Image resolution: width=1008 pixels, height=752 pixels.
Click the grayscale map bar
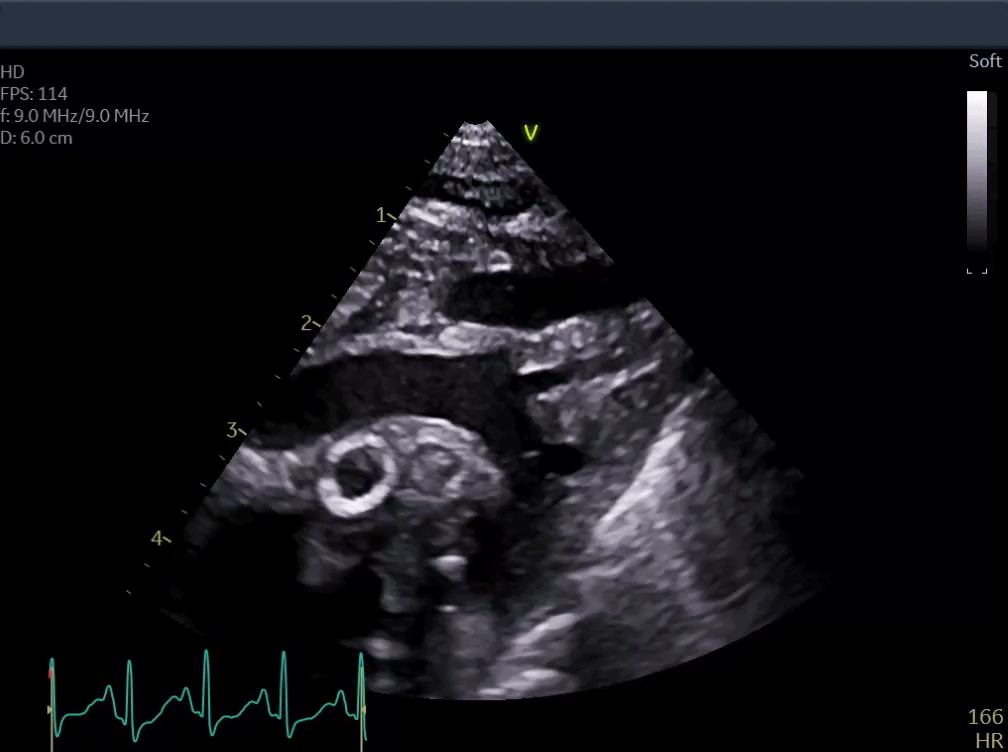[x=977, y=172]
